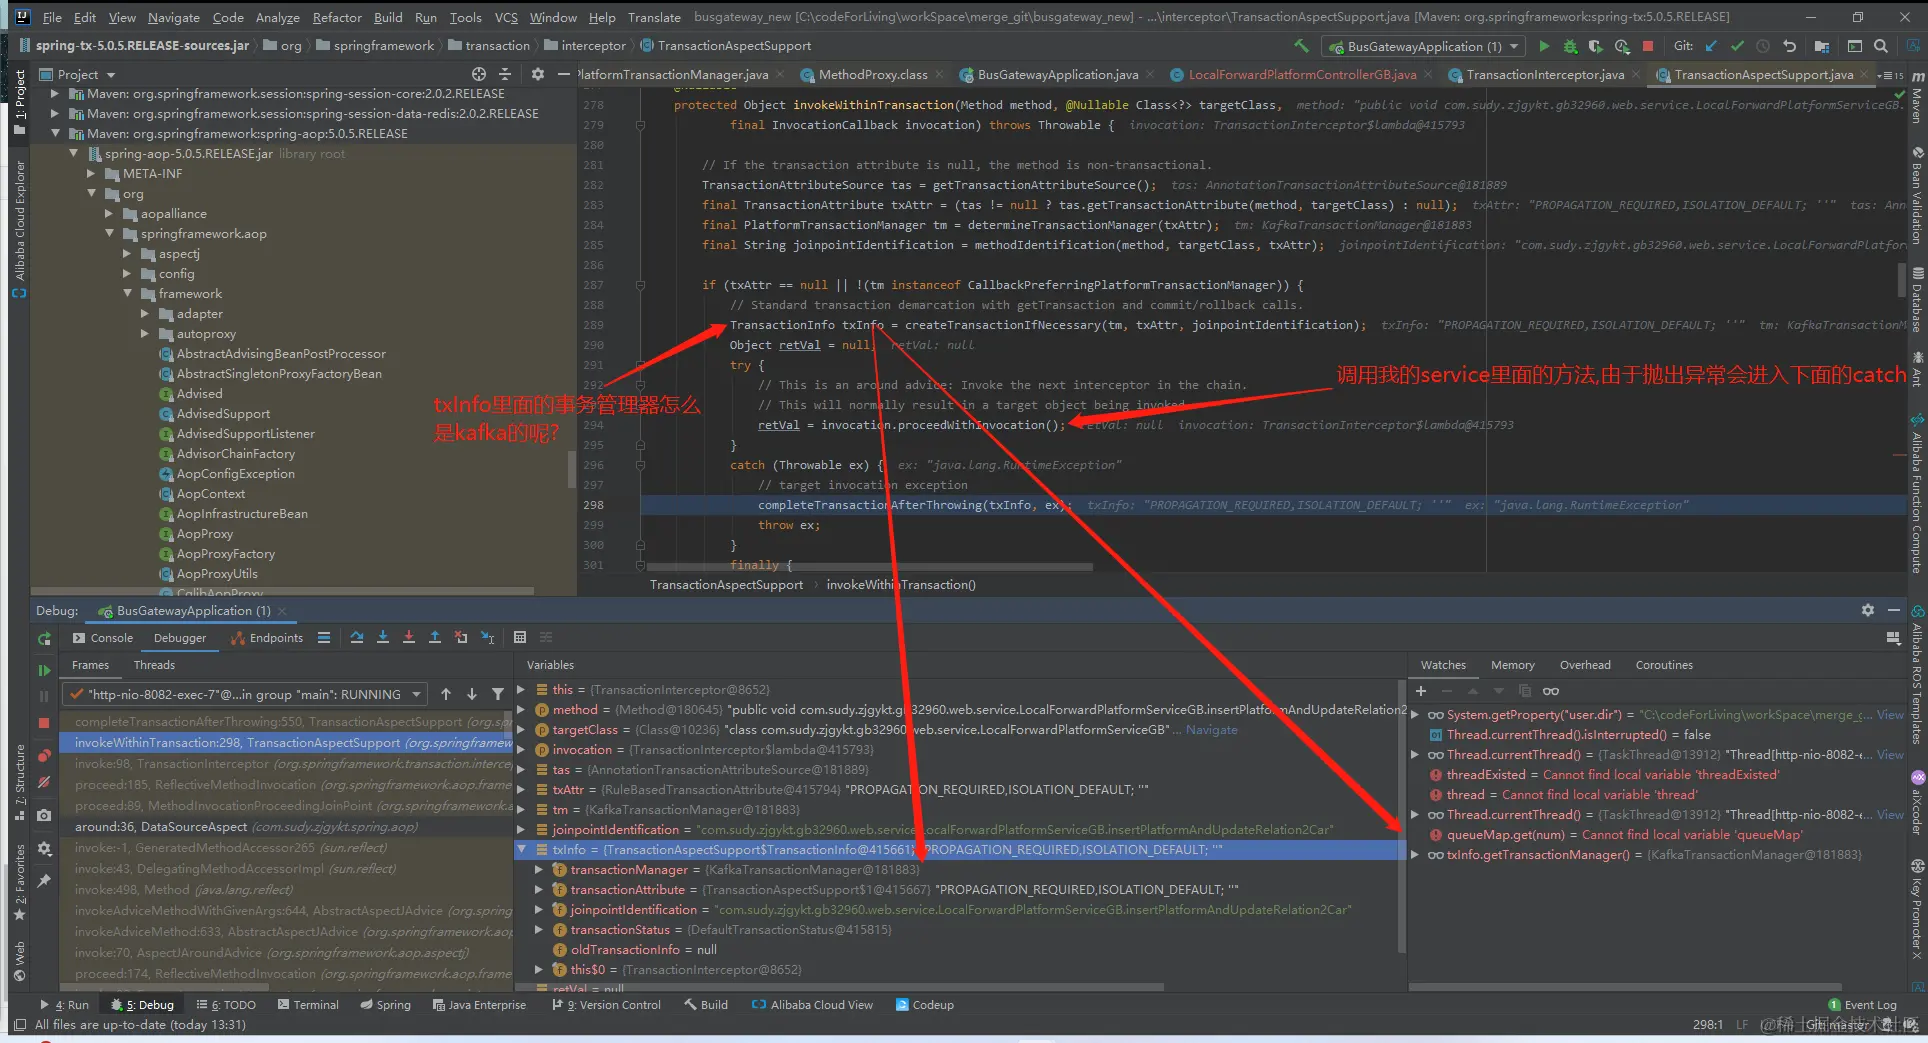Click Navigate link next to targetClass

[1211, 730]
